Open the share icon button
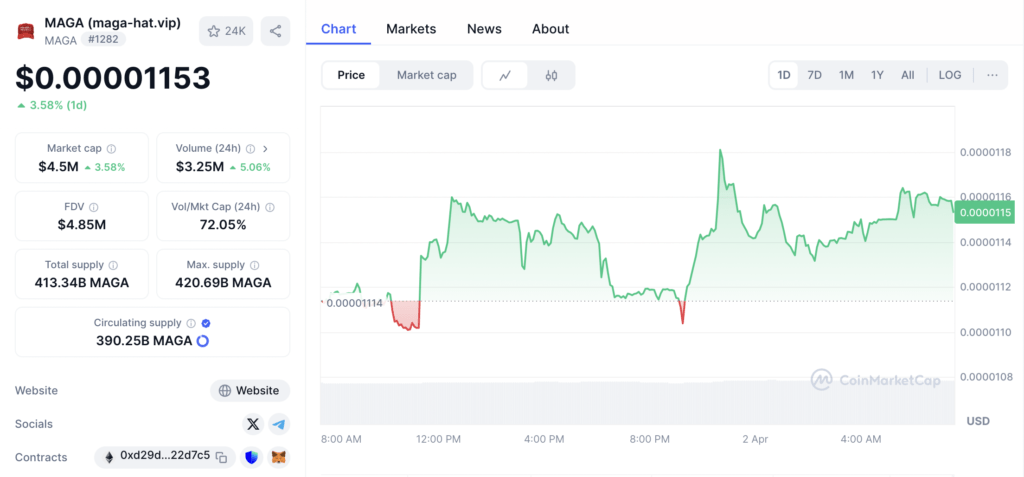 pos(275,31)
